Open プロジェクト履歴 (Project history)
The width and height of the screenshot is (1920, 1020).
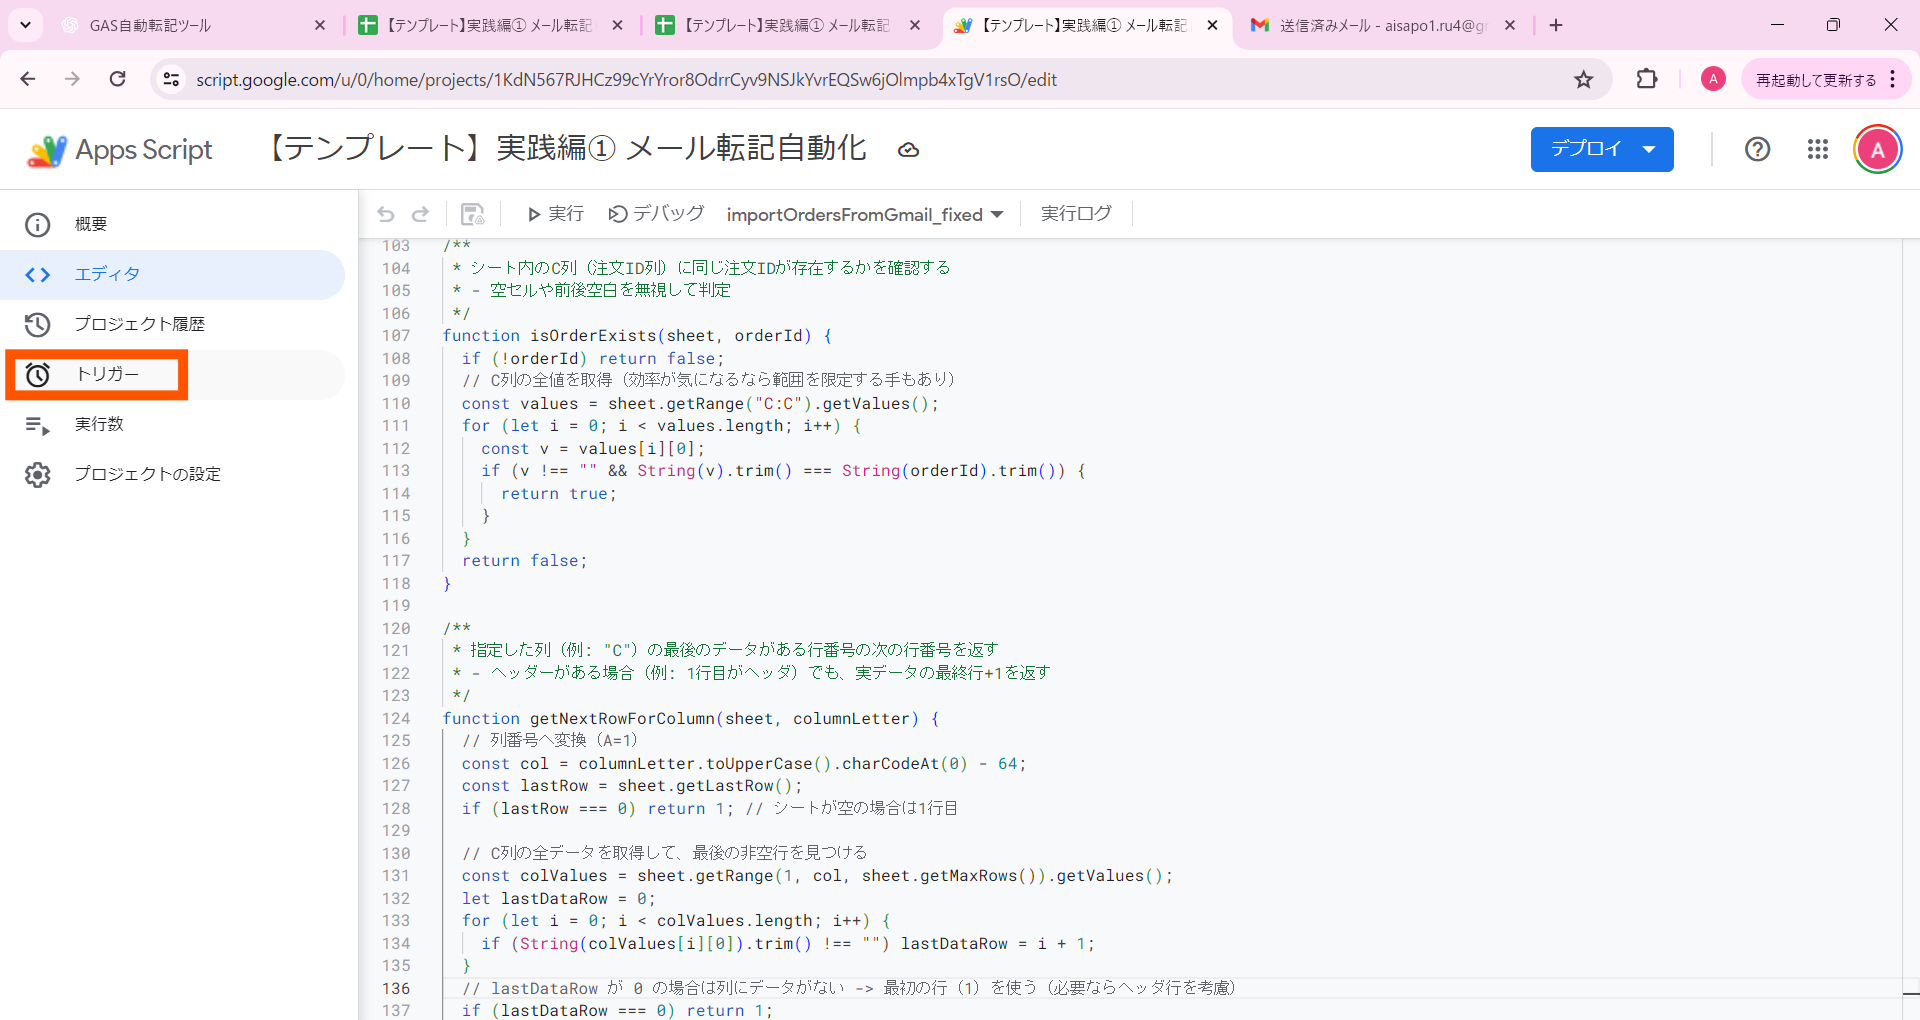click(140, 324)
